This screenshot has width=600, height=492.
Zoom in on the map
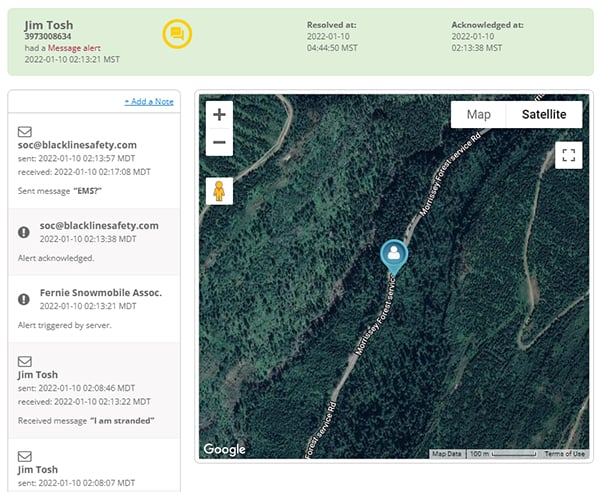tap(219, 114)
